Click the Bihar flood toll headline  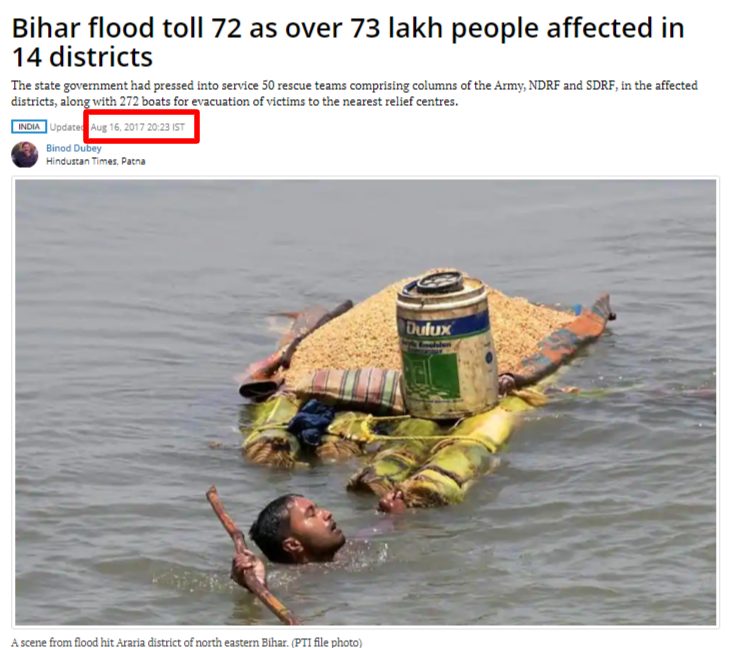click(x=348, y=42)
